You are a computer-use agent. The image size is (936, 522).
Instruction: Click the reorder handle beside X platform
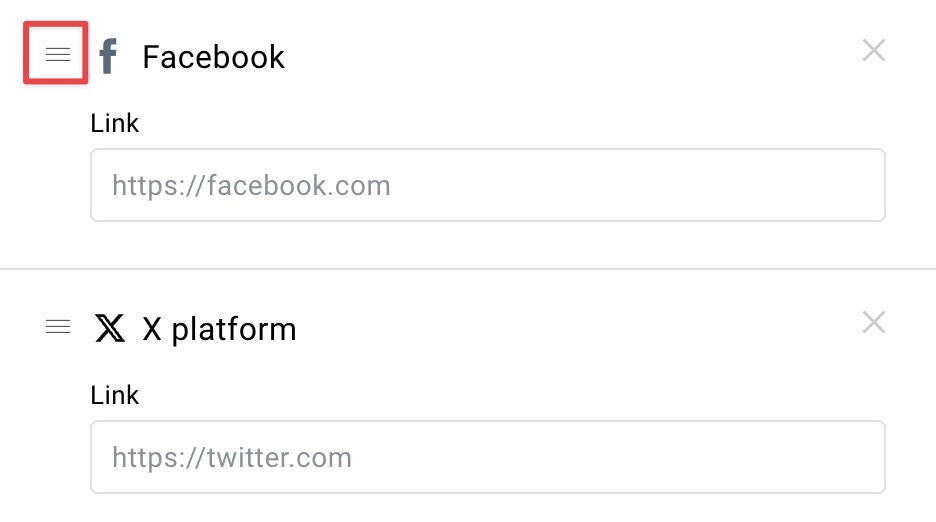(58, 326)
